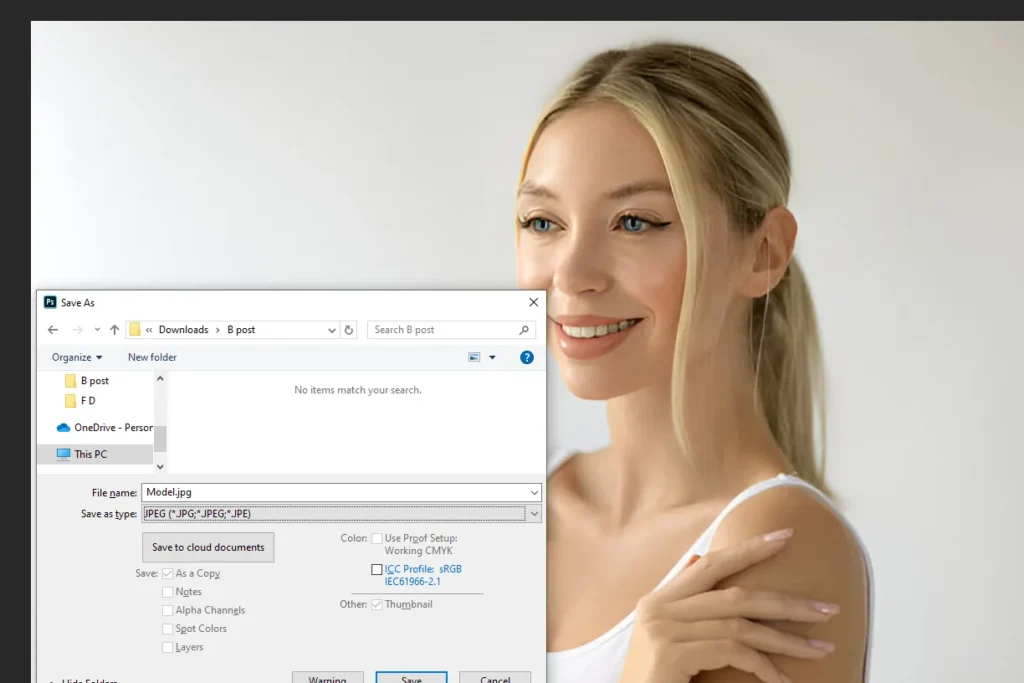Go up one folder level
Viewport: 1024px width, 683px height.
(114, 330)
